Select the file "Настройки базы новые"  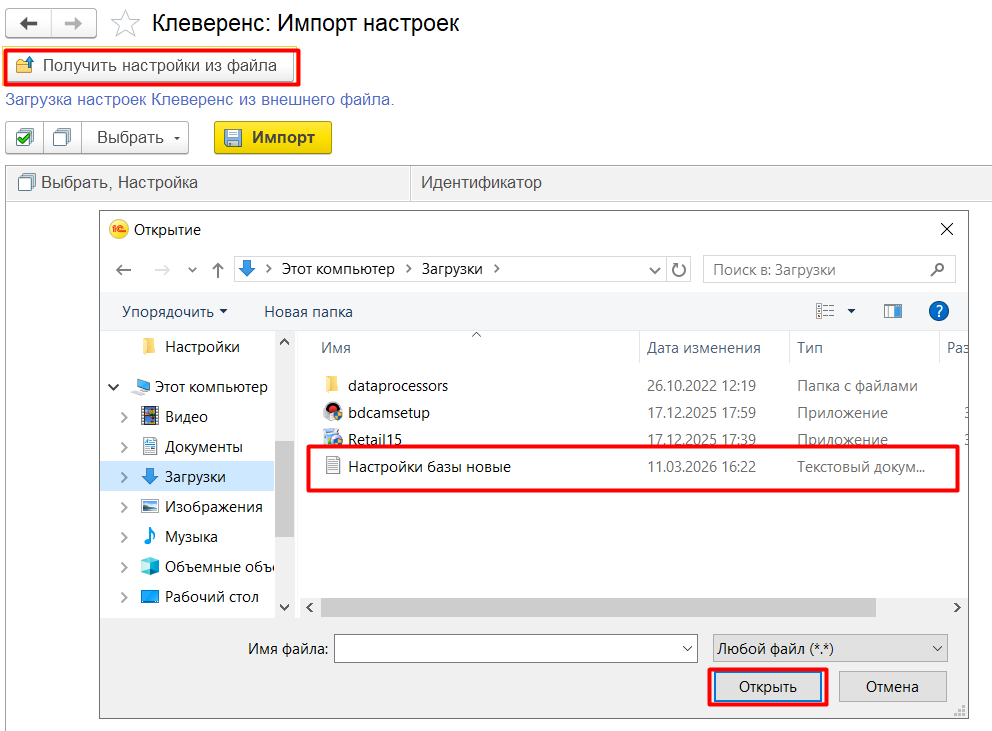(x=633, y=467)
